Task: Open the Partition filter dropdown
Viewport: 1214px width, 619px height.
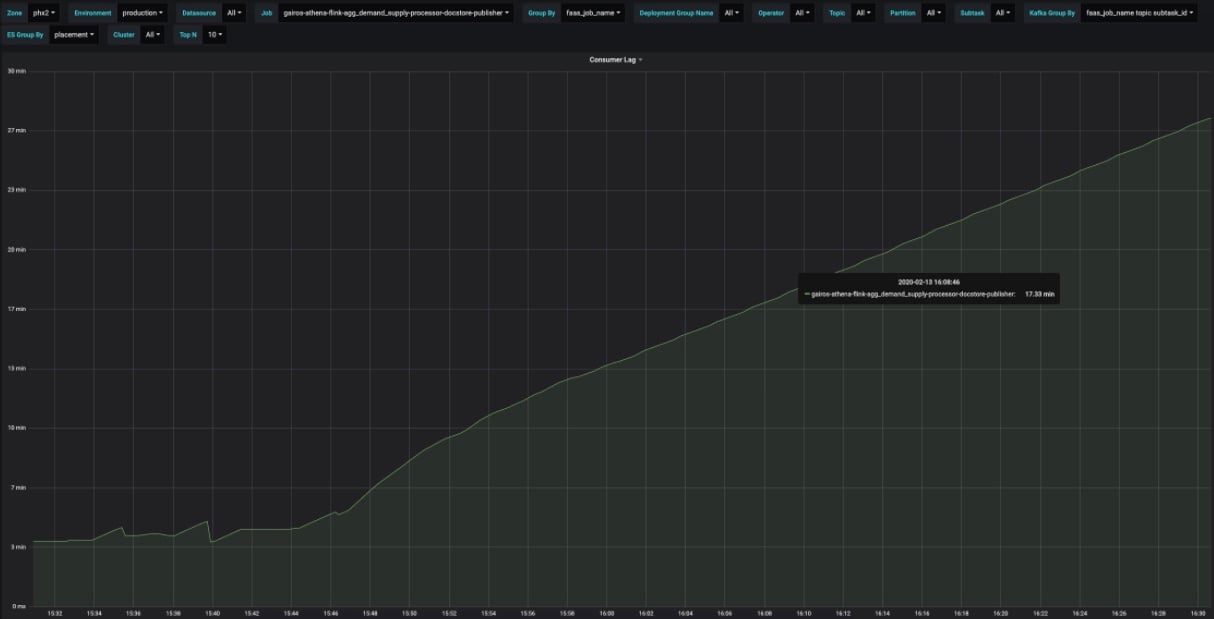Action: coord(932,13)
